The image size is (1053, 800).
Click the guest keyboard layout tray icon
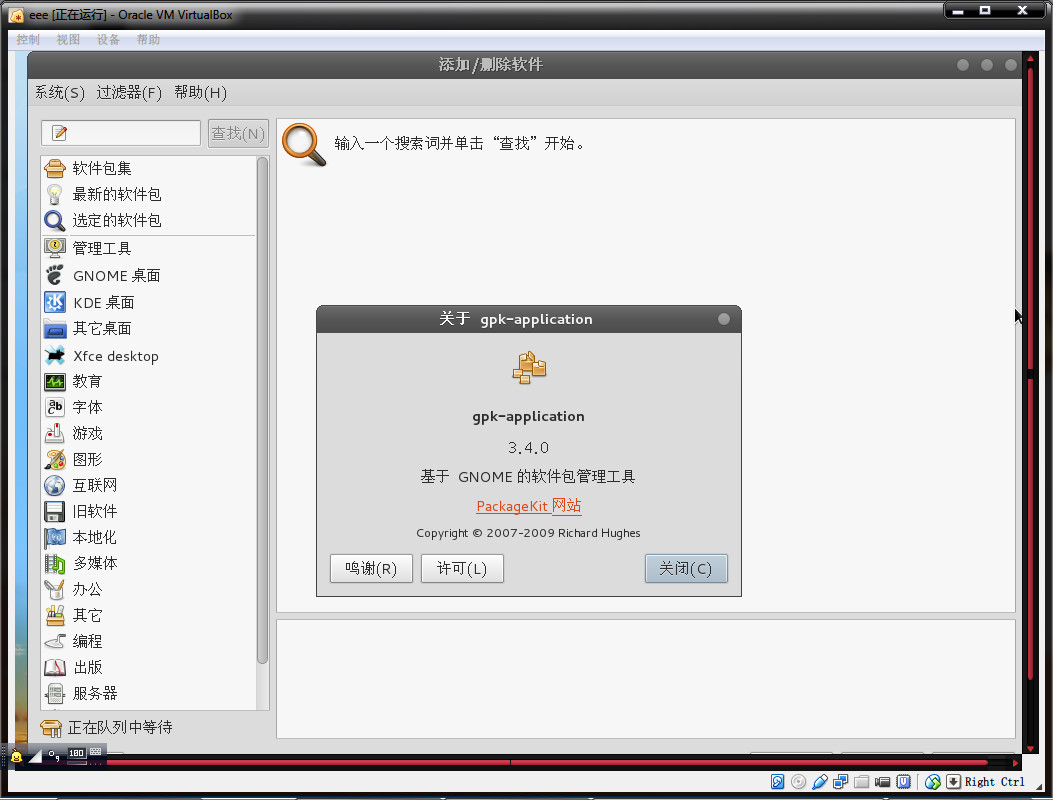point(96,752)
